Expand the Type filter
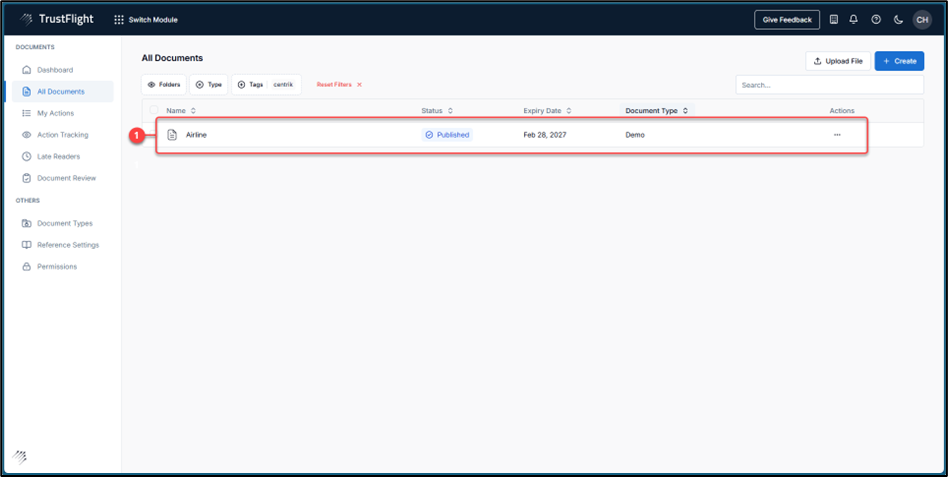The width and height of the screenshot is (948, 477). coord(209,85)
